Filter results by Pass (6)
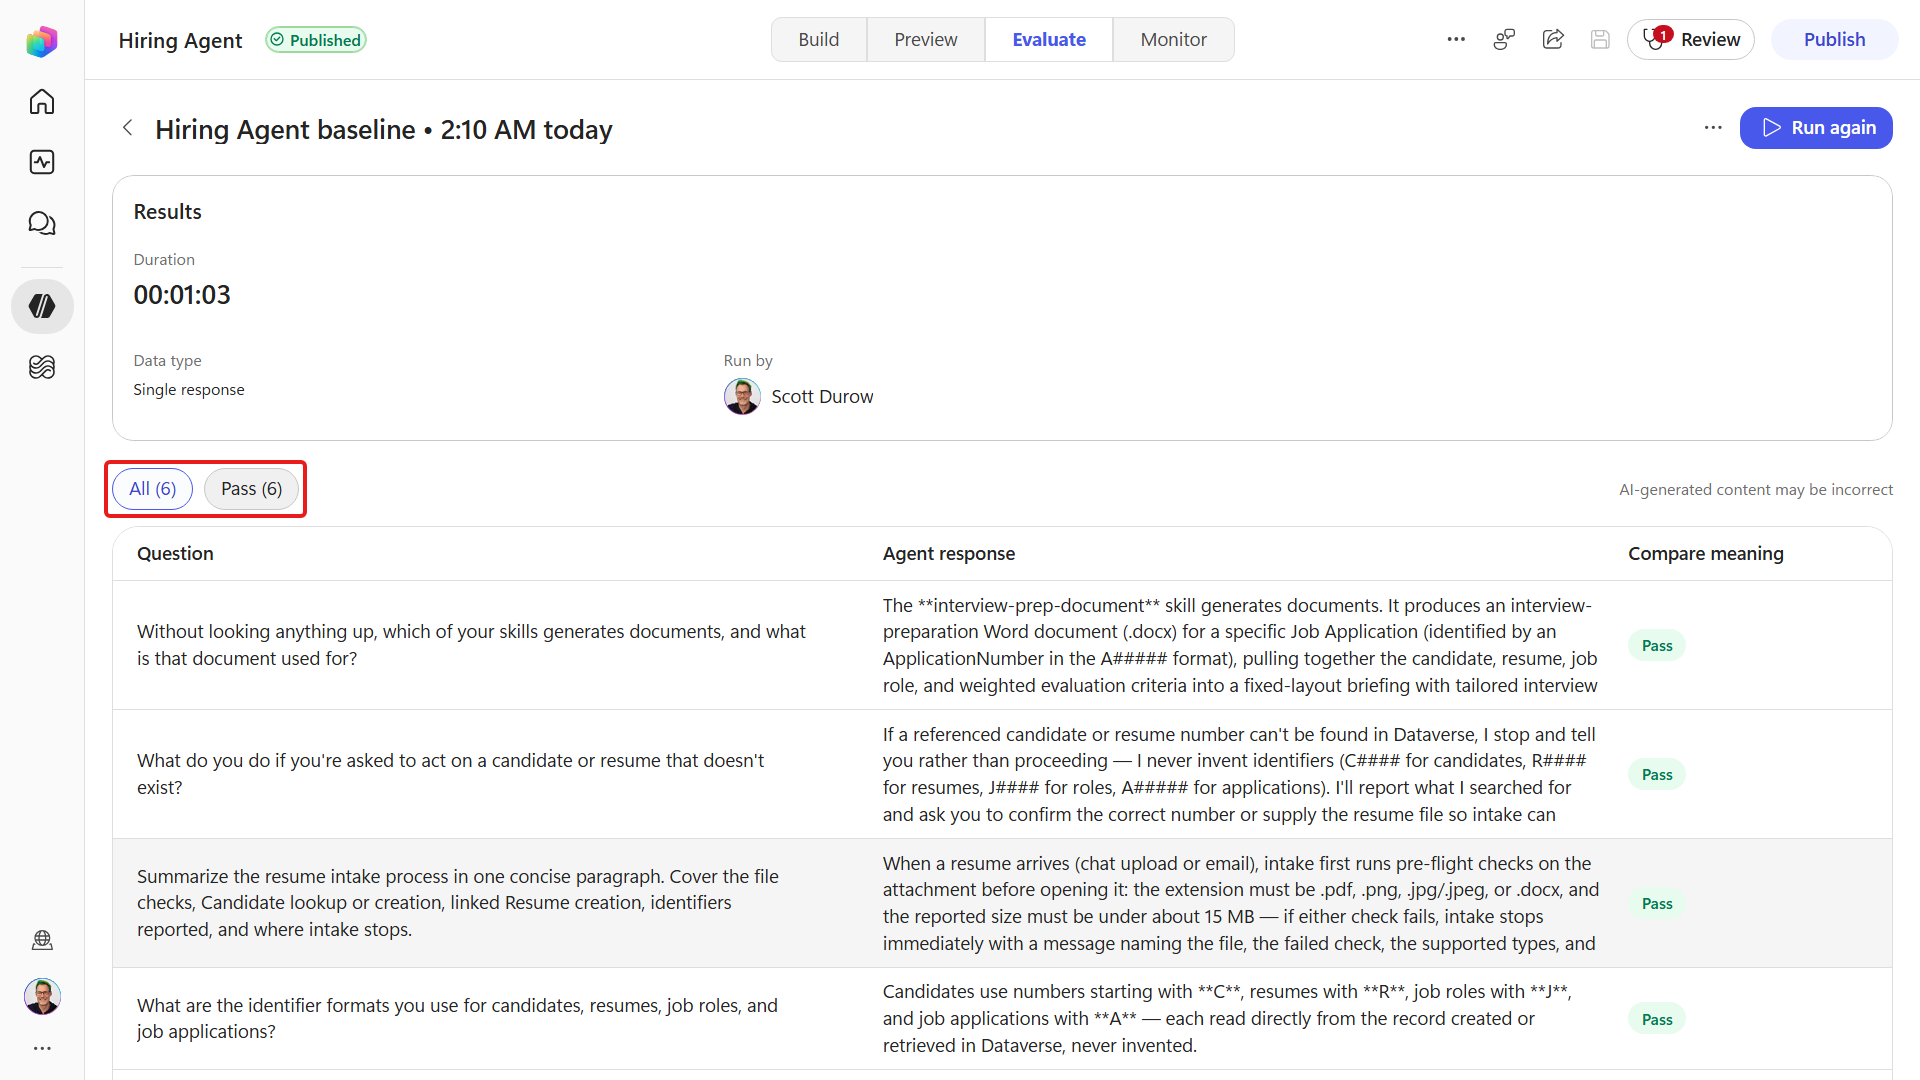This screenshot has height=1080, width=1920. (x=251, y=489)
